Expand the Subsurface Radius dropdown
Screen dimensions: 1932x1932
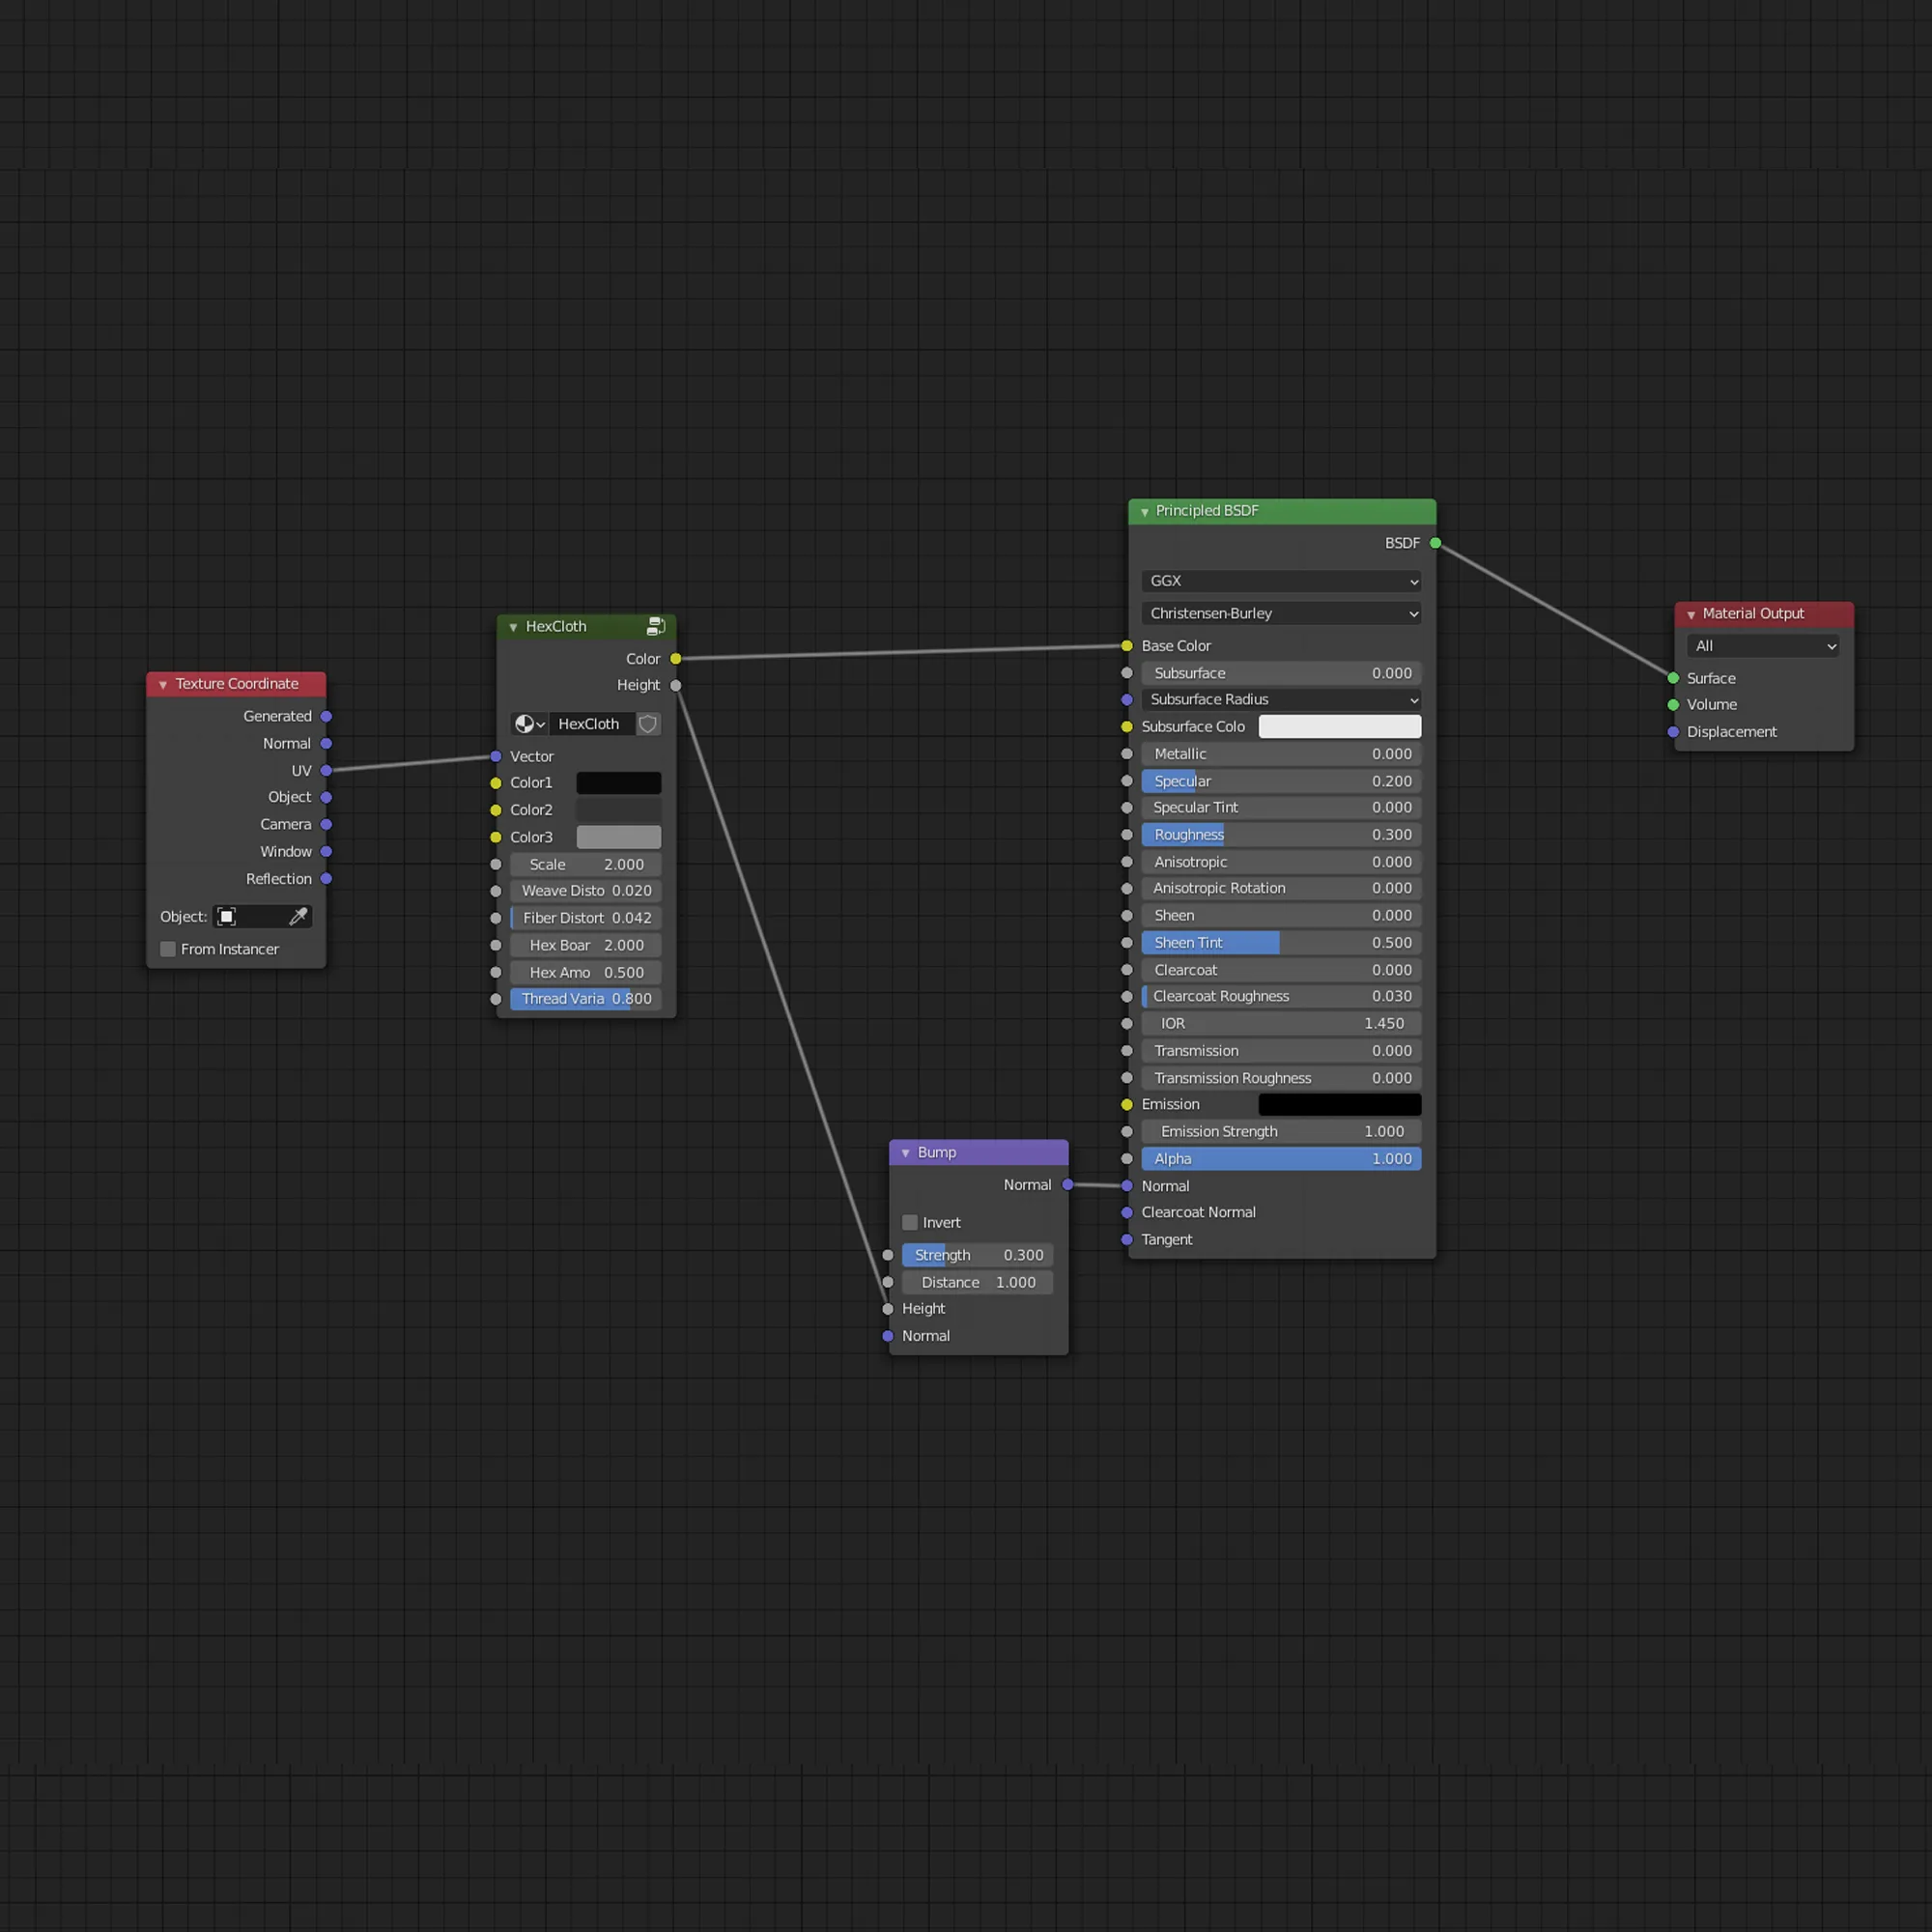tap(1280, 699)
